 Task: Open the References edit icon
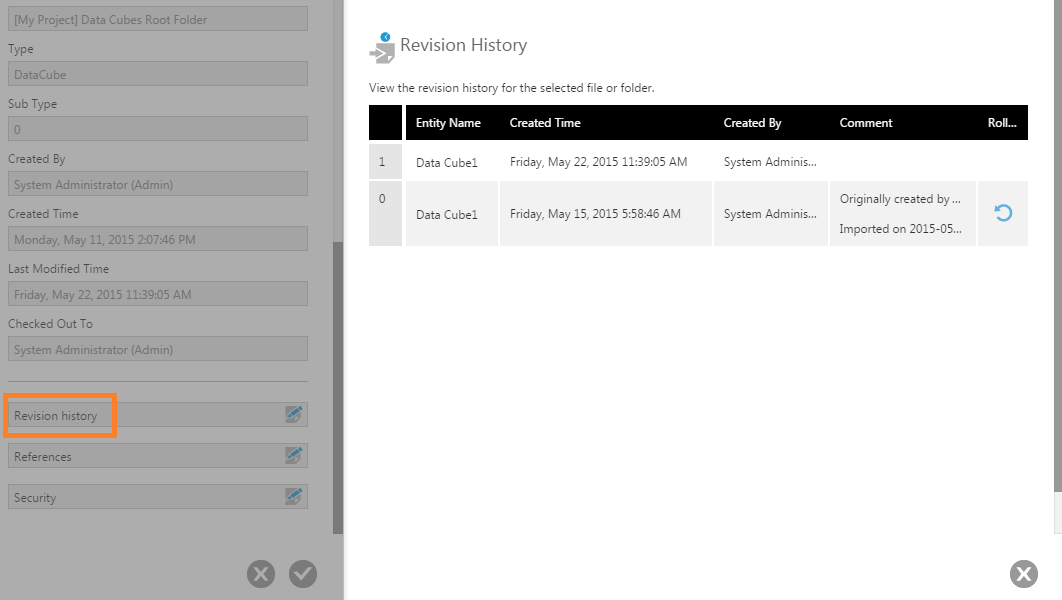tap(293, 456)
